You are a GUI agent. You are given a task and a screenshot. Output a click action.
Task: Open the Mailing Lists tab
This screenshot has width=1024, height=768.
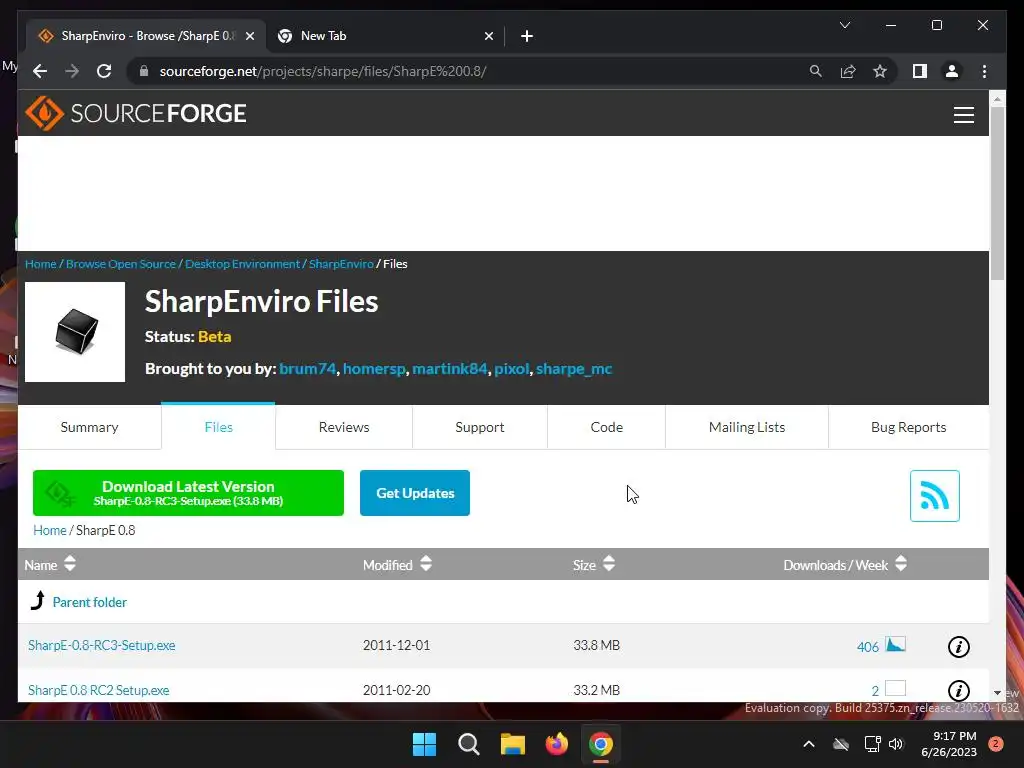point(746,427)
